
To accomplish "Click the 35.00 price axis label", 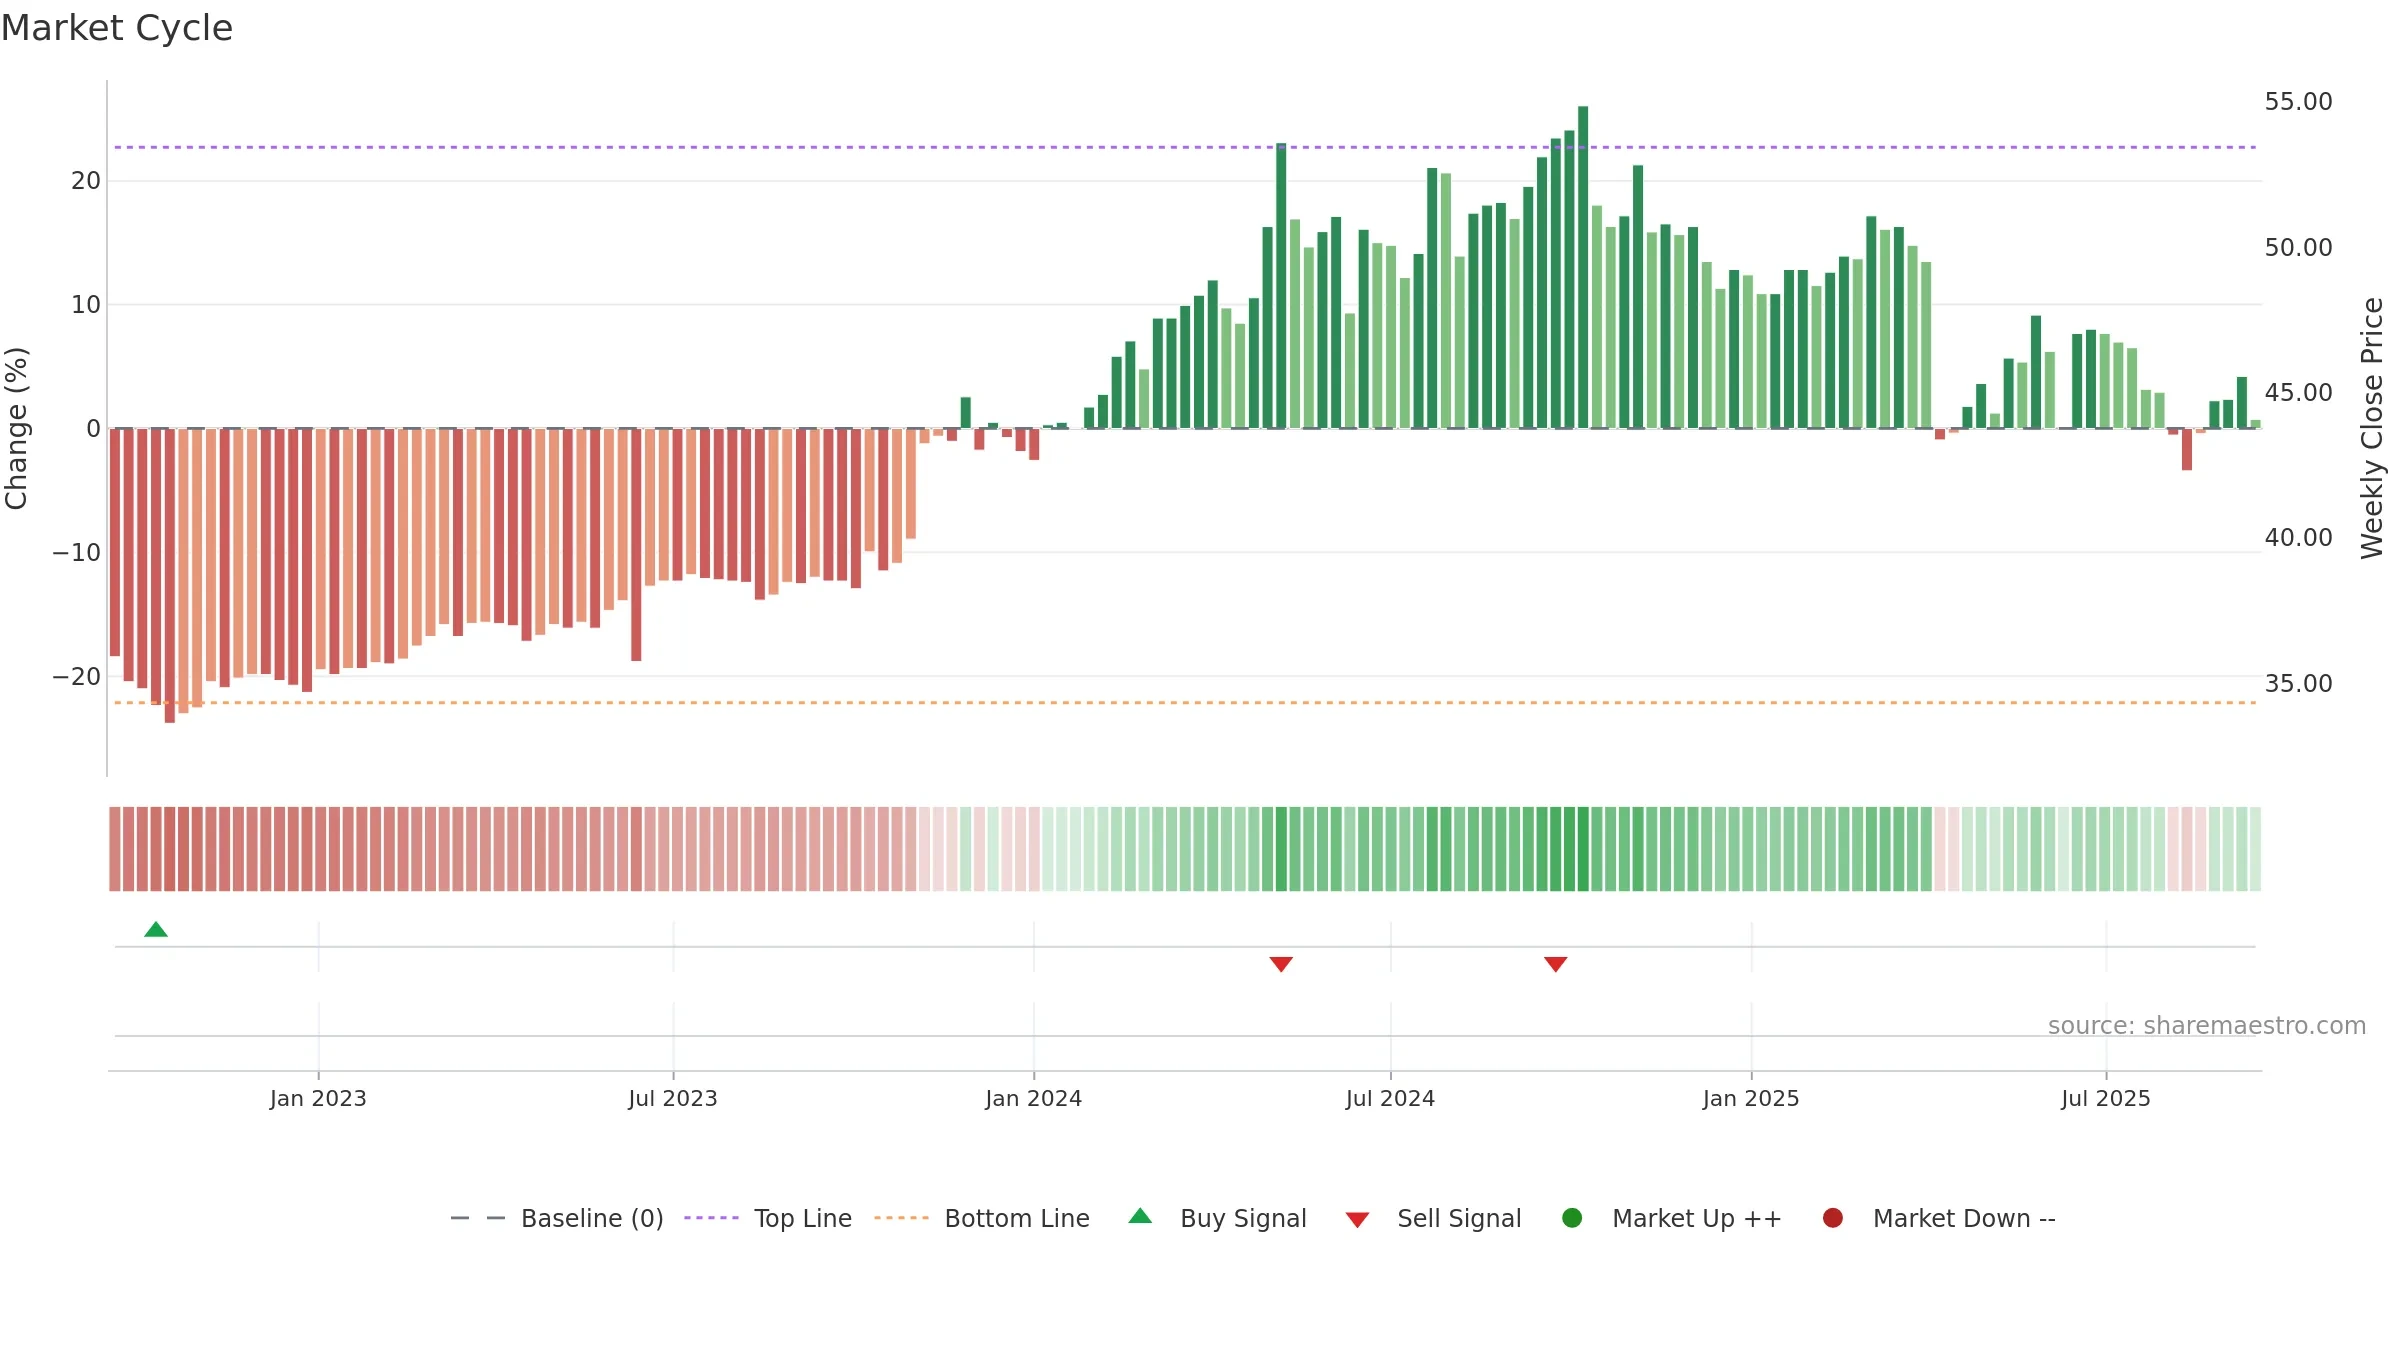I will [x=2298, y=683].
